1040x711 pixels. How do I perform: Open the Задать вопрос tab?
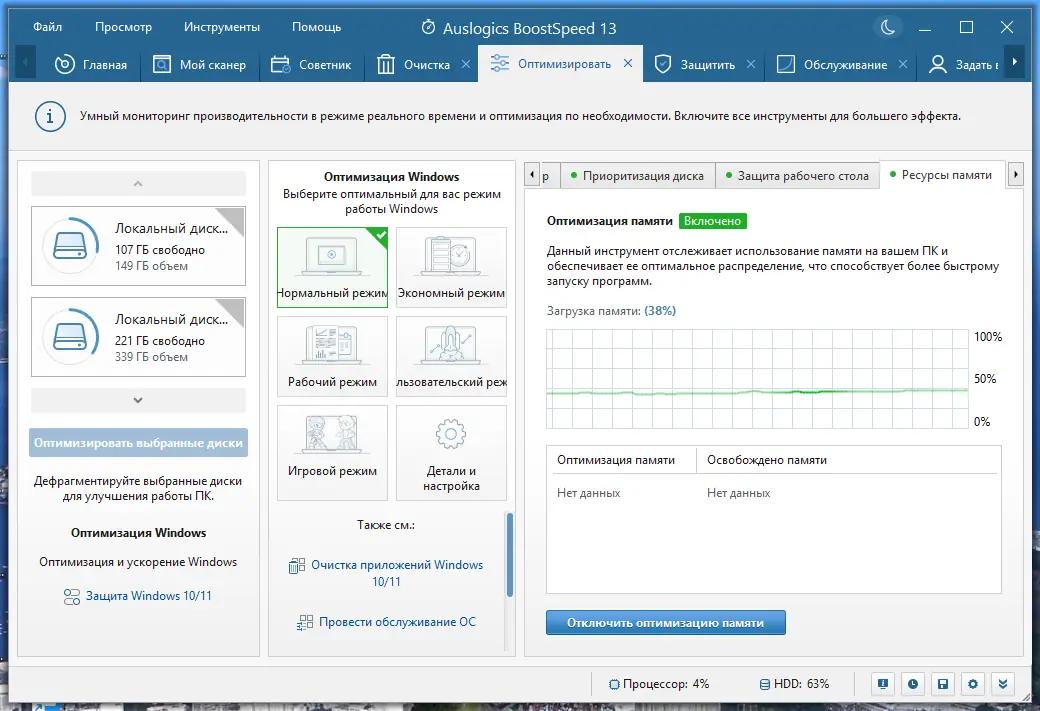pyautogui.click(x=963, y=64)
